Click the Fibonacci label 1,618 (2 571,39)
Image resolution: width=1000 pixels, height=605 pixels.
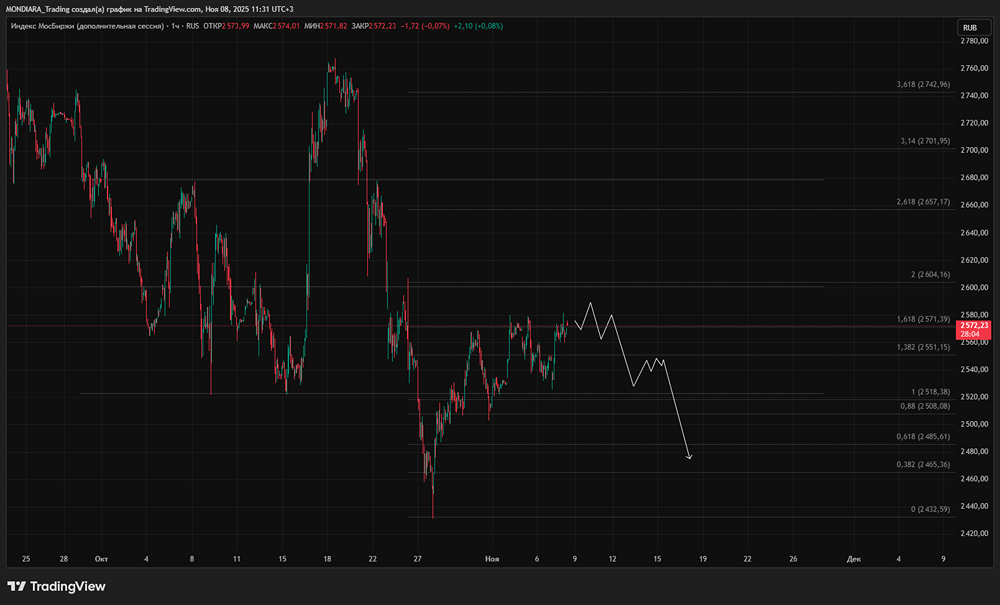click(923, 319)
